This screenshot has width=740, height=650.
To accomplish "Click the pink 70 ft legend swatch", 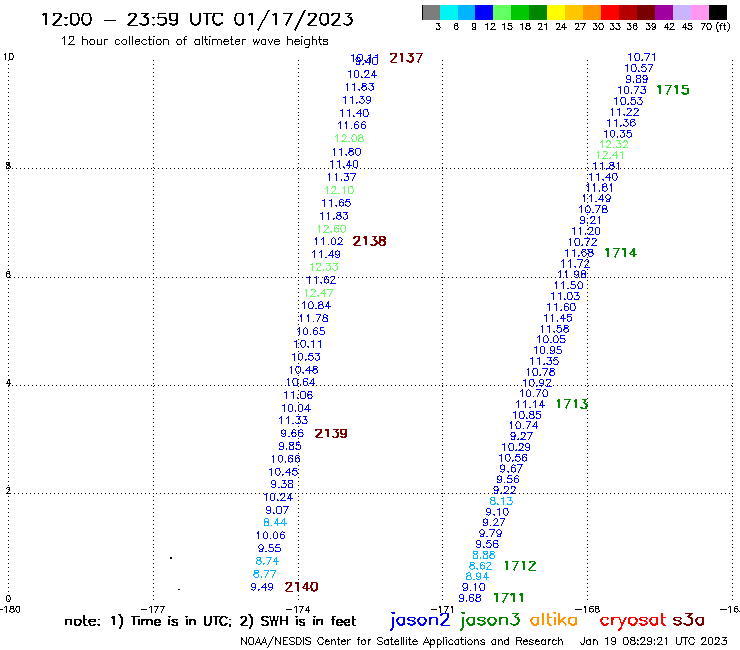I will (x=699, y=12).
